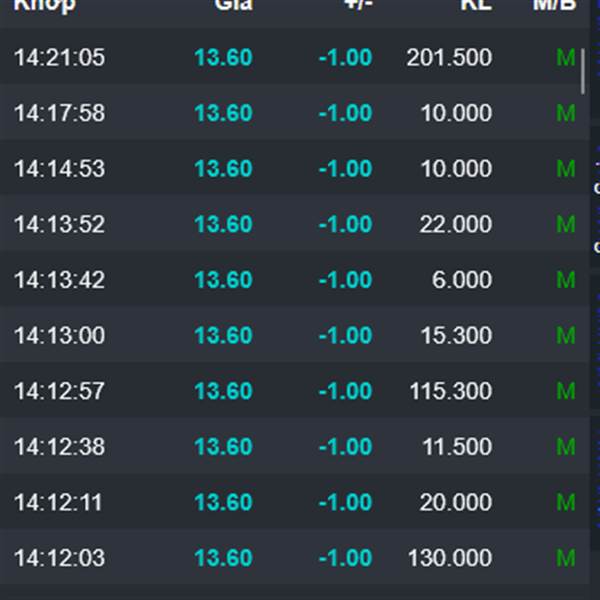Click the 14:13:42 time cell
The width and height of the screenshot is (600, 600).
pyautogui.click(x=59, y=280)
